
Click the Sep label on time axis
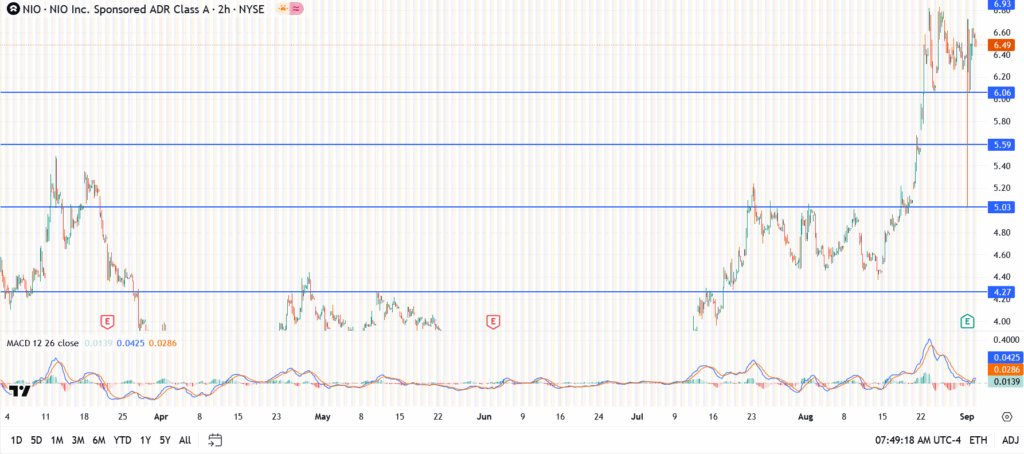coord(967,415)
